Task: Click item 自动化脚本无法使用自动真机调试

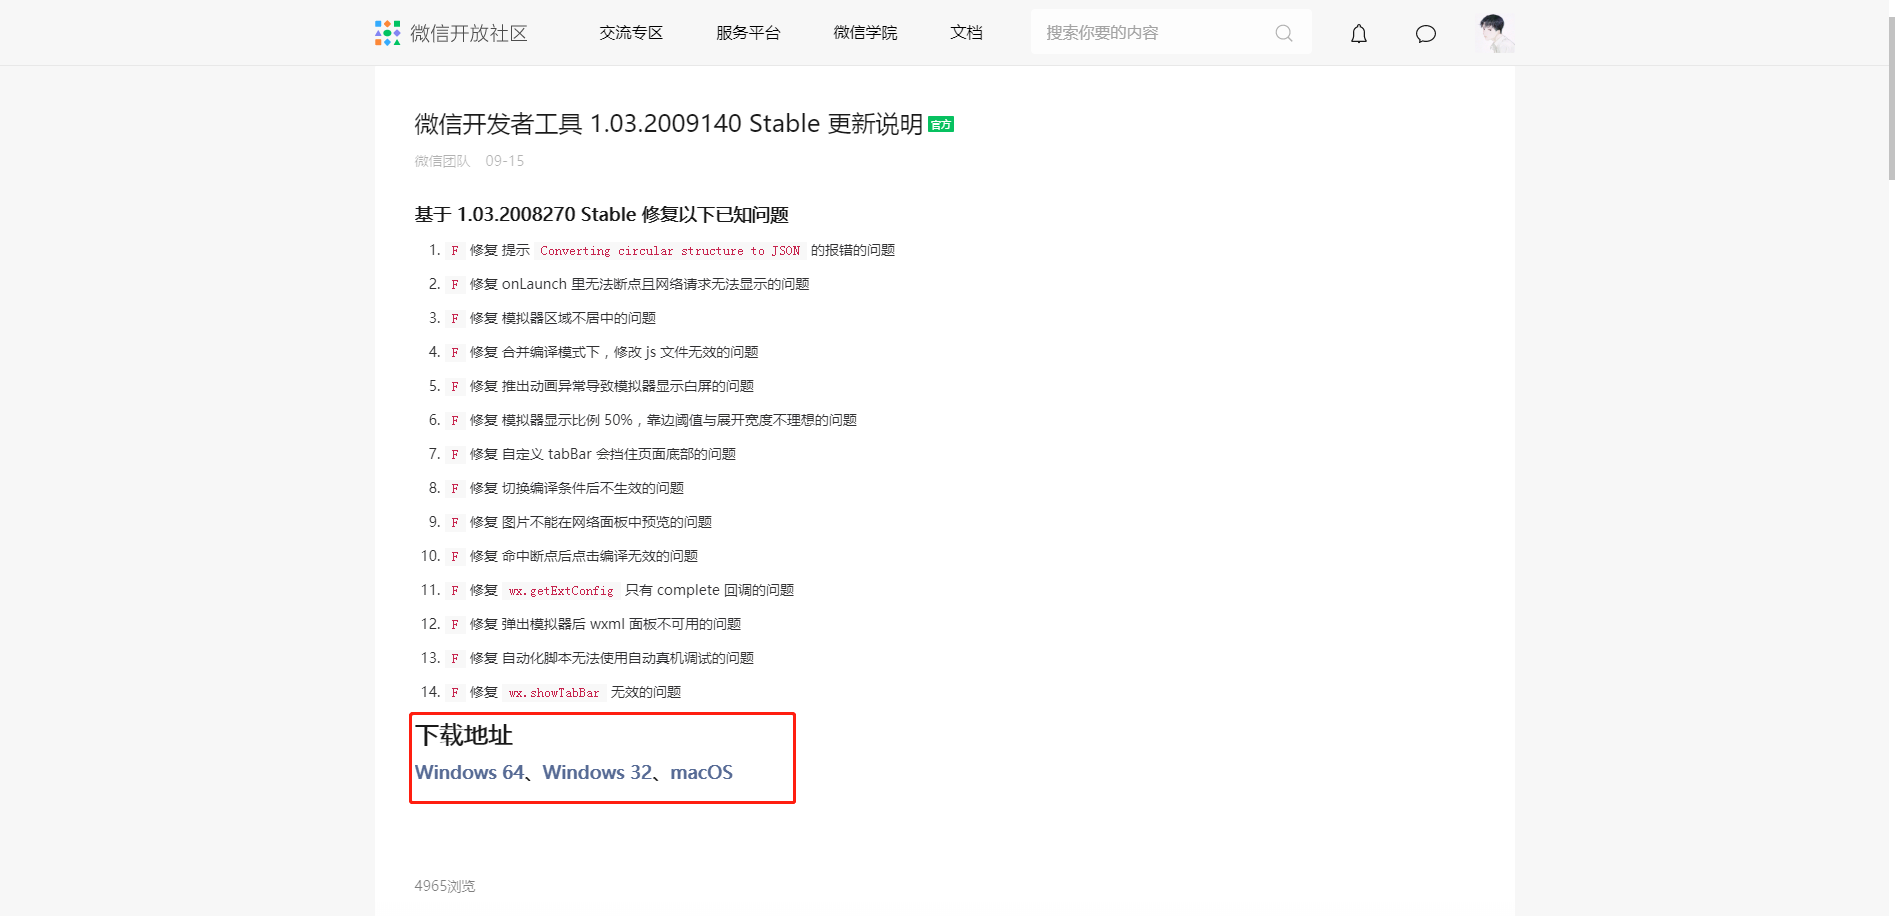Action: [612, 658]
